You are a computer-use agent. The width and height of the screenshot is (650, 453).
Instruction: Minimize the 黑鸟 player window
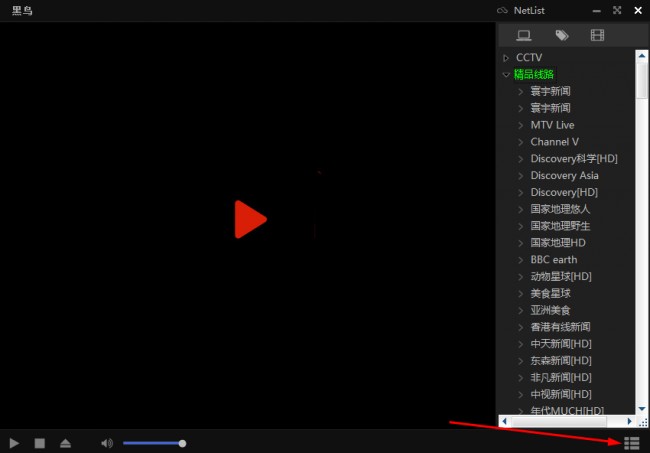click(597, 11)
